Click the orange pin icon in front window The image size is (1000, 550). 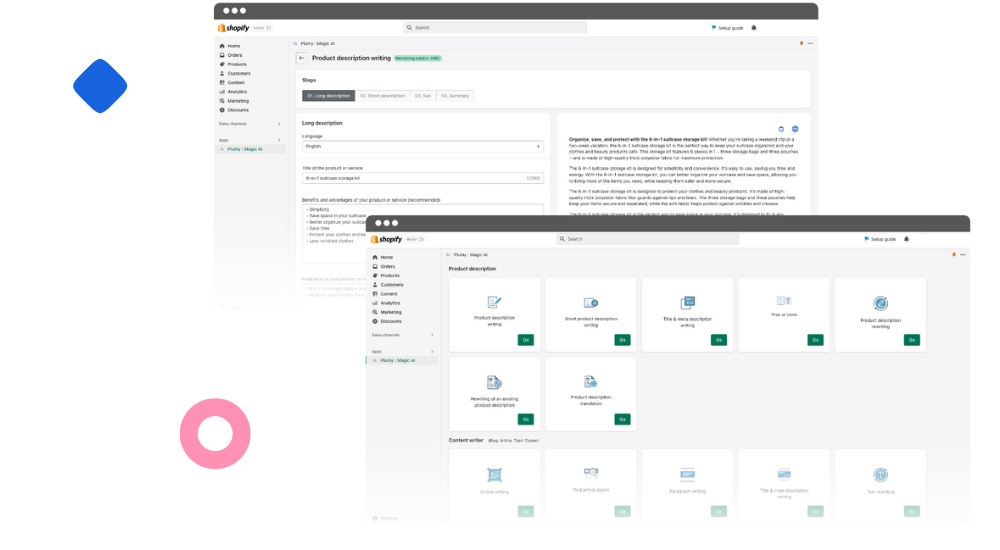[954, 255]
